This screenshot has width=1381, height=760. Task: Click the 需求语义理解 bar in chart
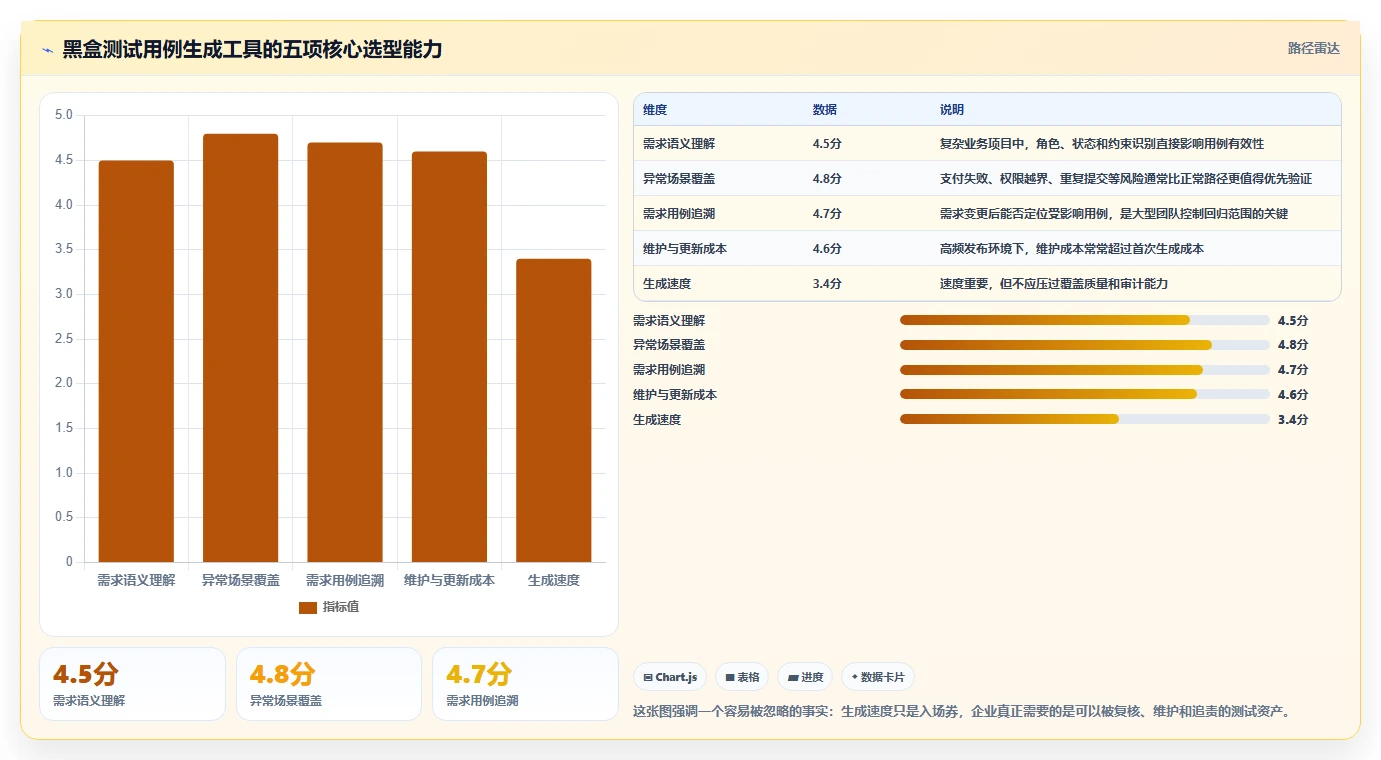tap(136, 361)
